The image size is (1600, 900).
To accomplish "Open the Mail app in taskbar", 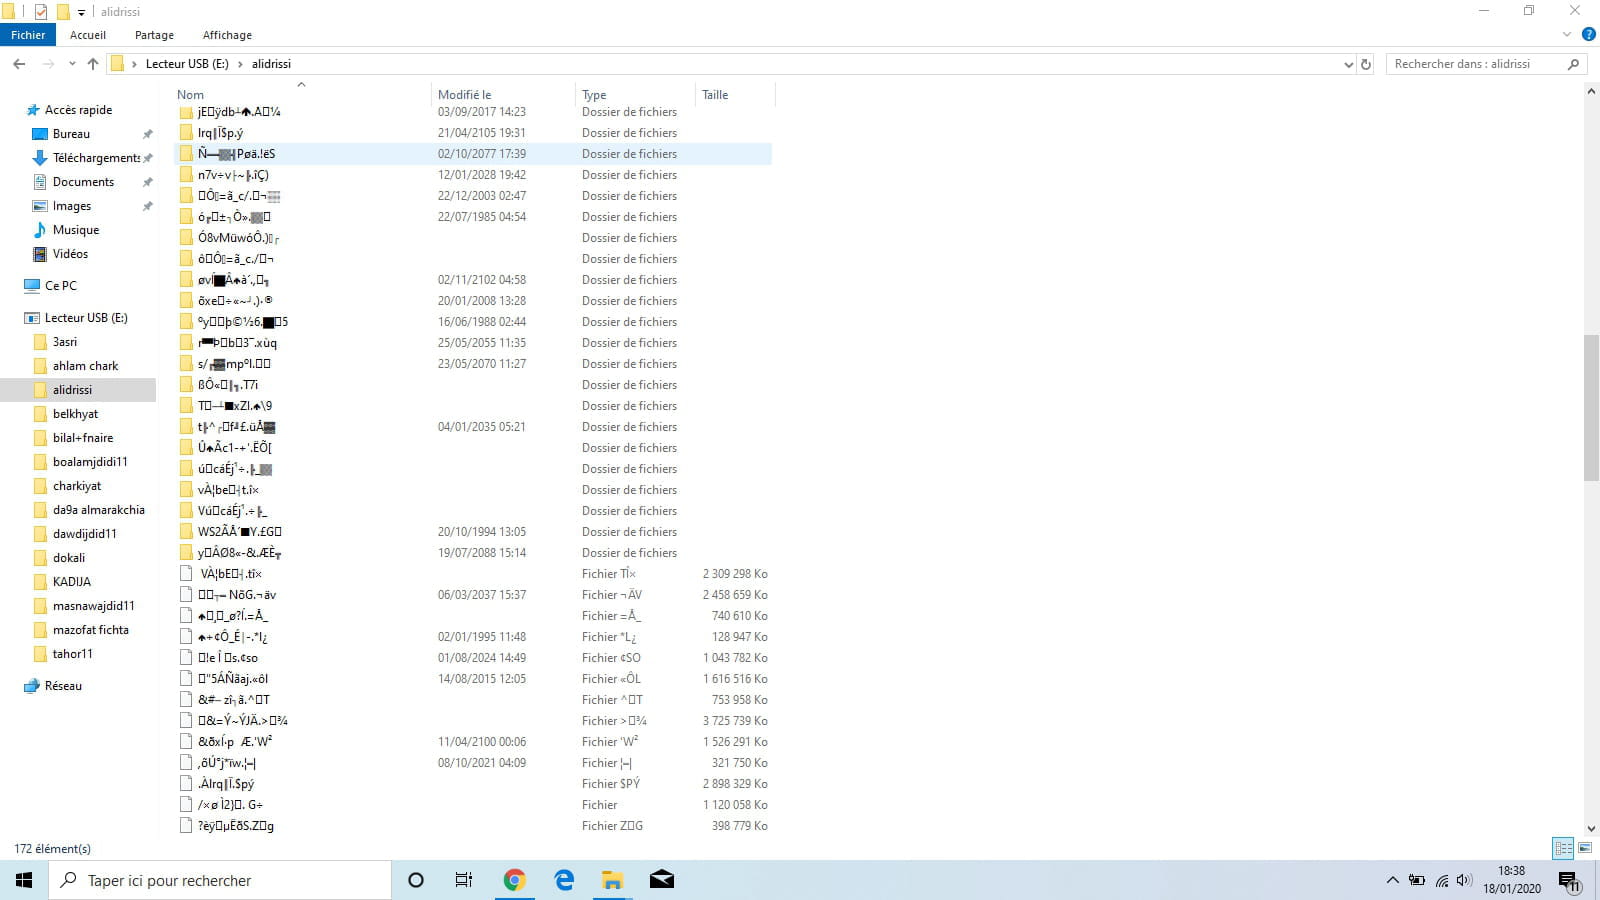I will [x=662, y=880].
